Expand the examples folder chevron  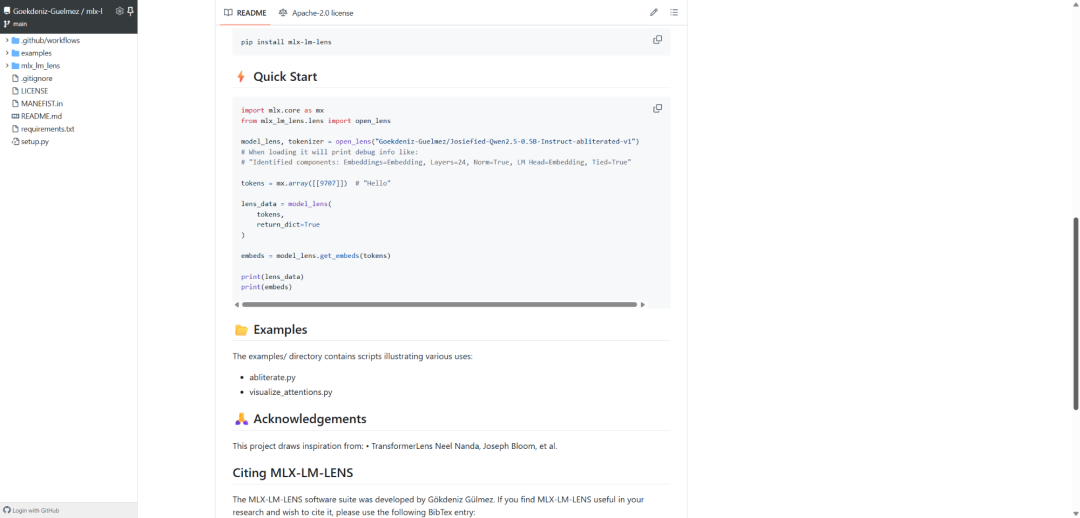tap(7, 53)
